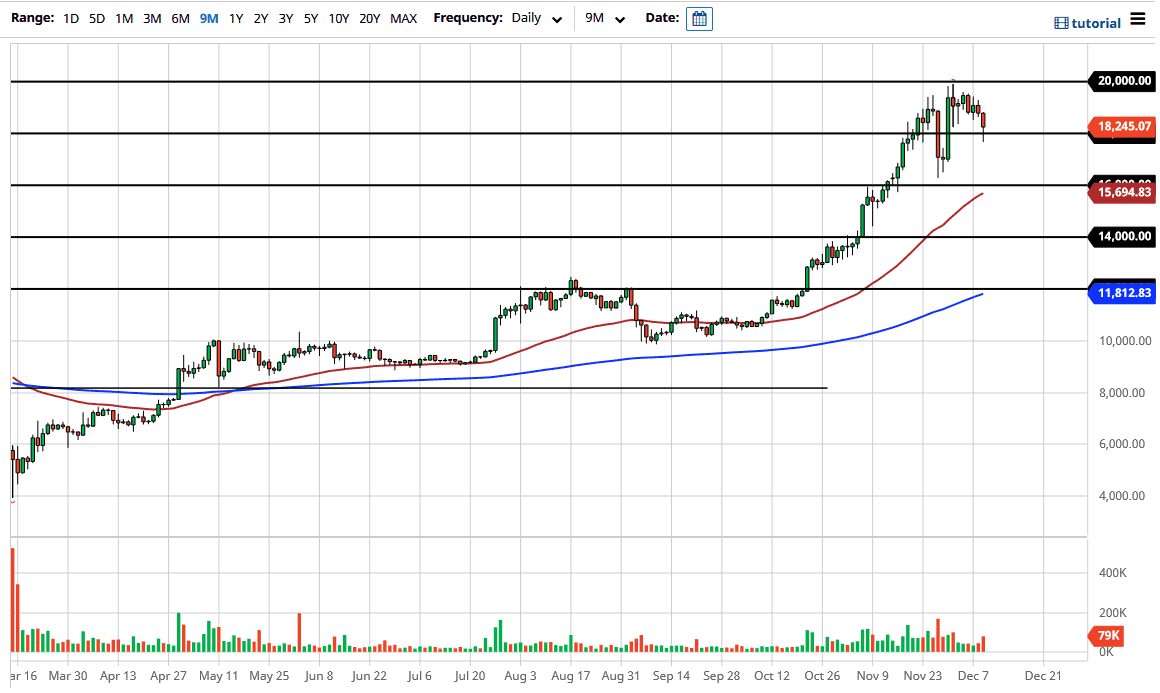Select the 1D range option
Image resolution: width=1160 pixels, height=693 pixels.
coord(70,18)
